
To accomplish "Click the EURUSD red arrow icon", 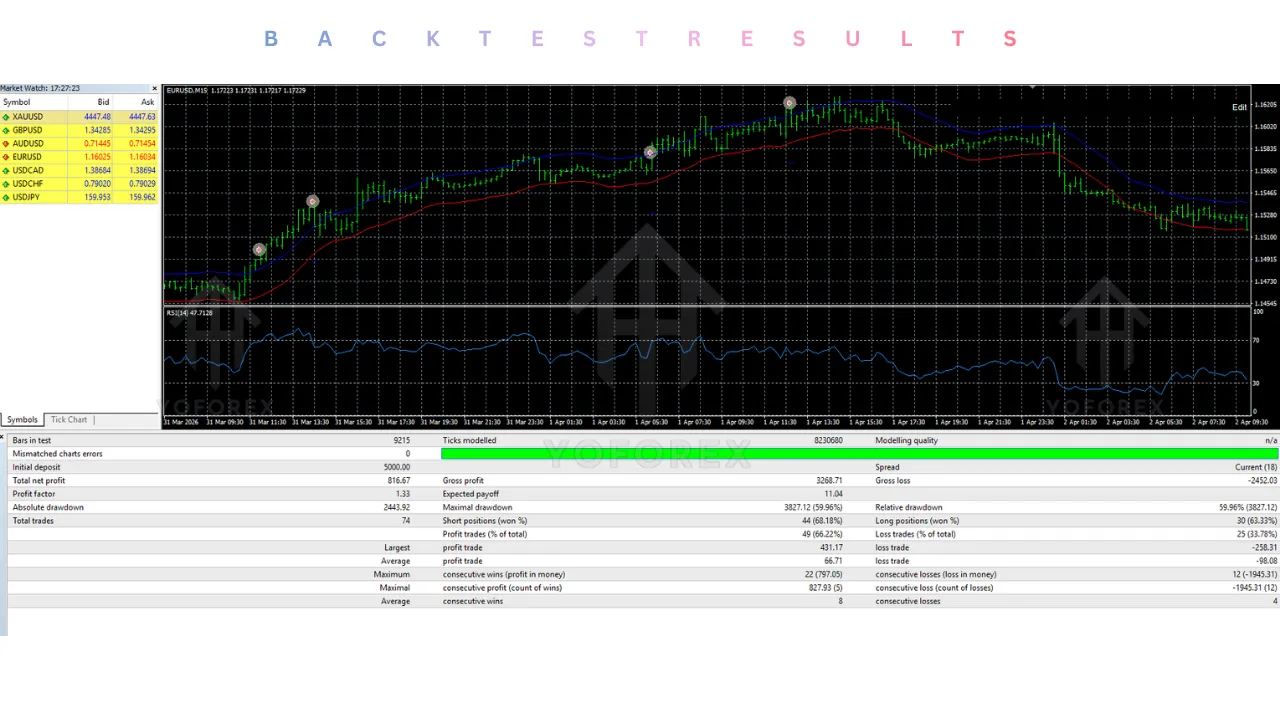I will coord(6,157).
